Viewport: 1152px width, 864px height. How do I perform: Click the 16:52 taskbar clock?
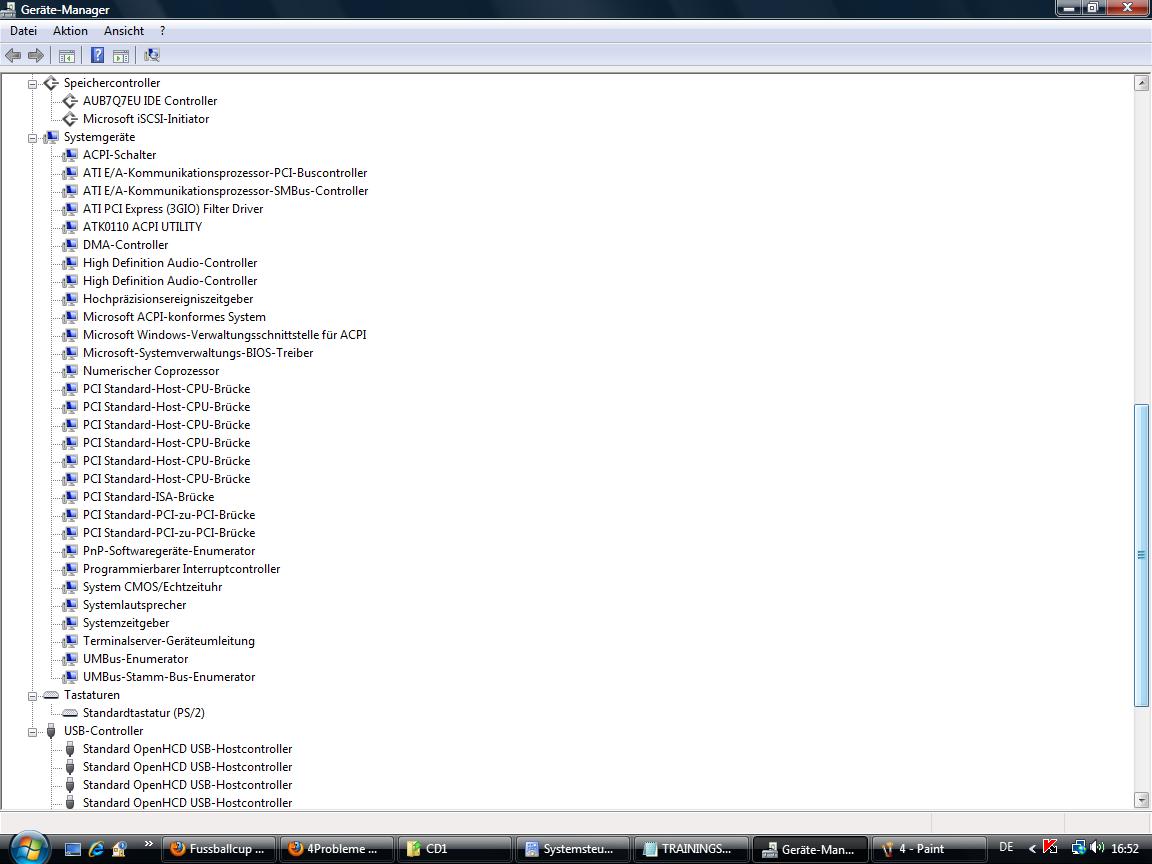pyautogui.click(x=1125, y=849)
